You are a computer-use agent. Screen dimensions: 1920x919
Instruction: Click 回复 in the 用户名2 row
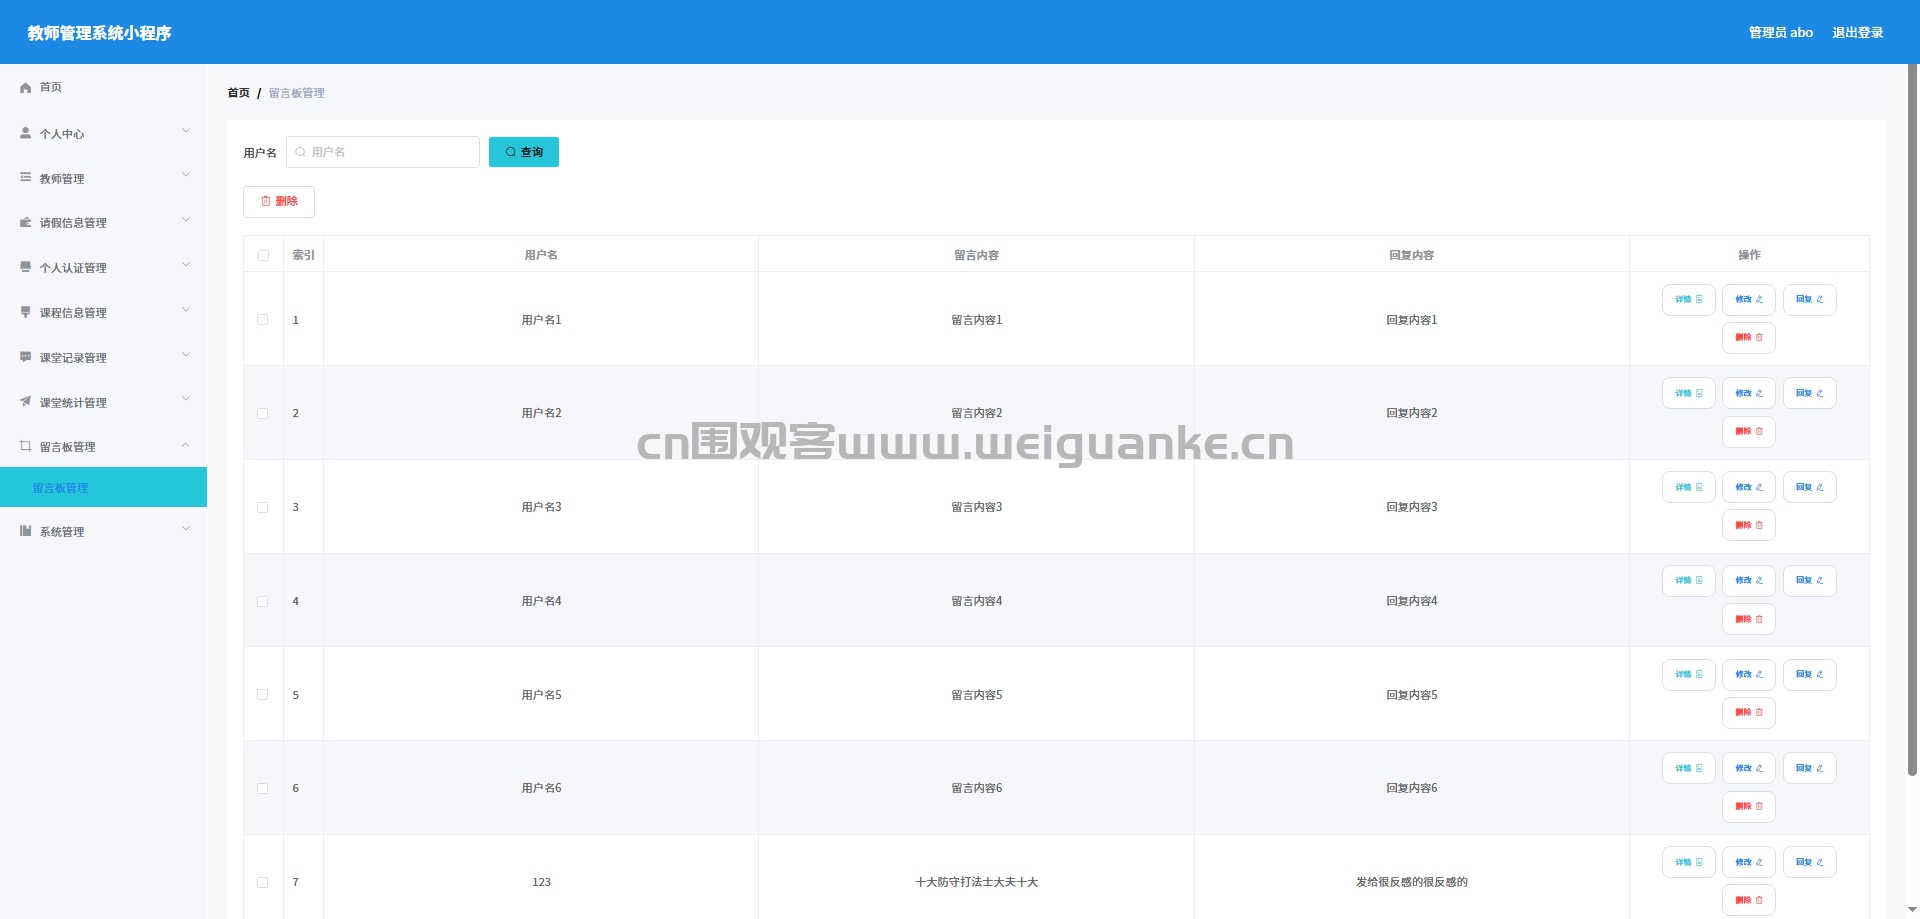click(x=1809, y=393)
